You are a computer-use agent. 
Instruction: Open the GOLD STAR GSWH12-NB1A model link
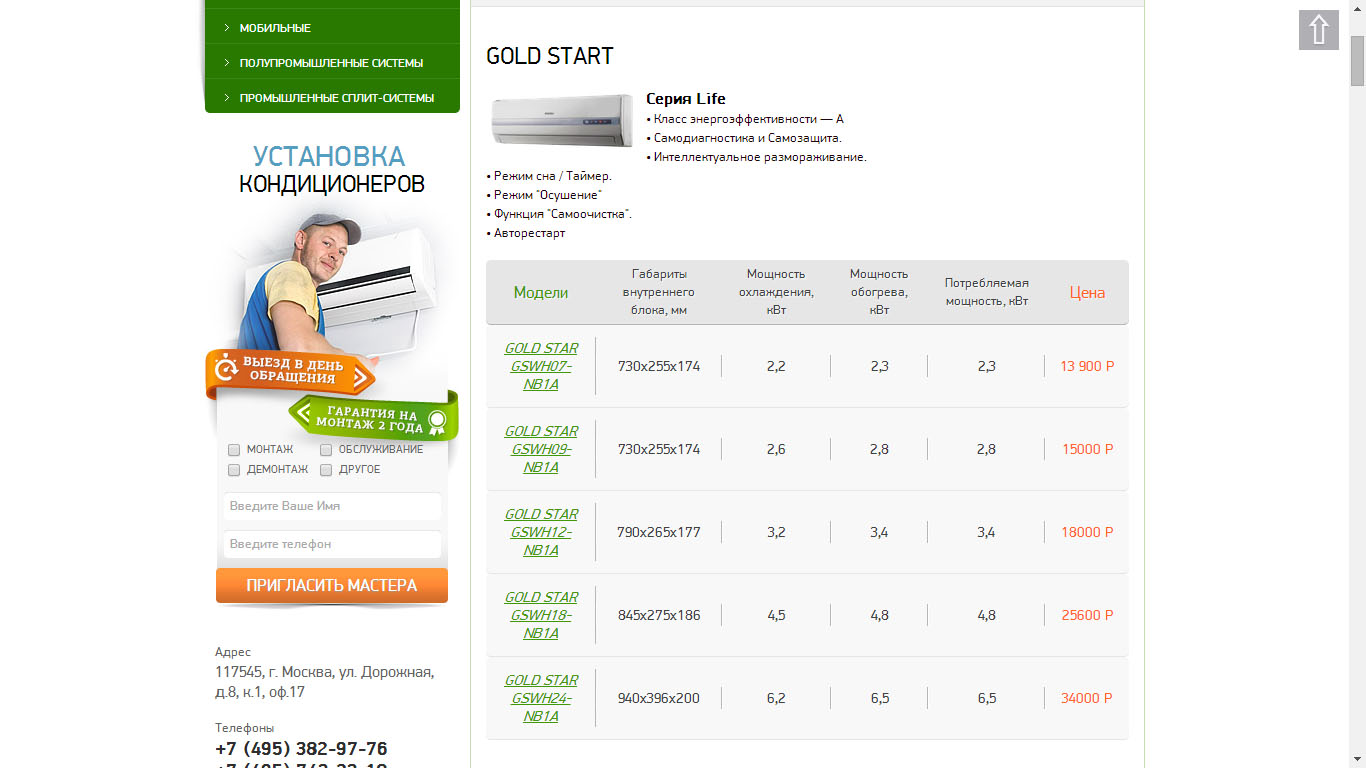point(541,531)
